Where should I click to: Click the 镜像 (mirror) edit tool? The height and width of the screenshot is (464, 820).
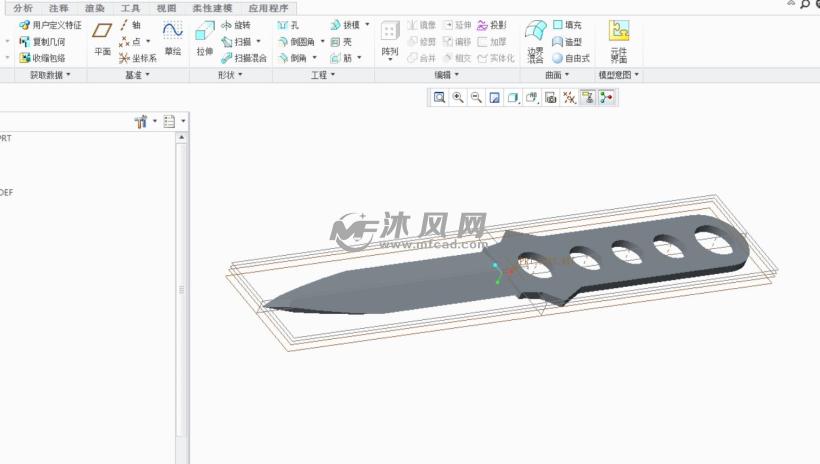(422, 25)
